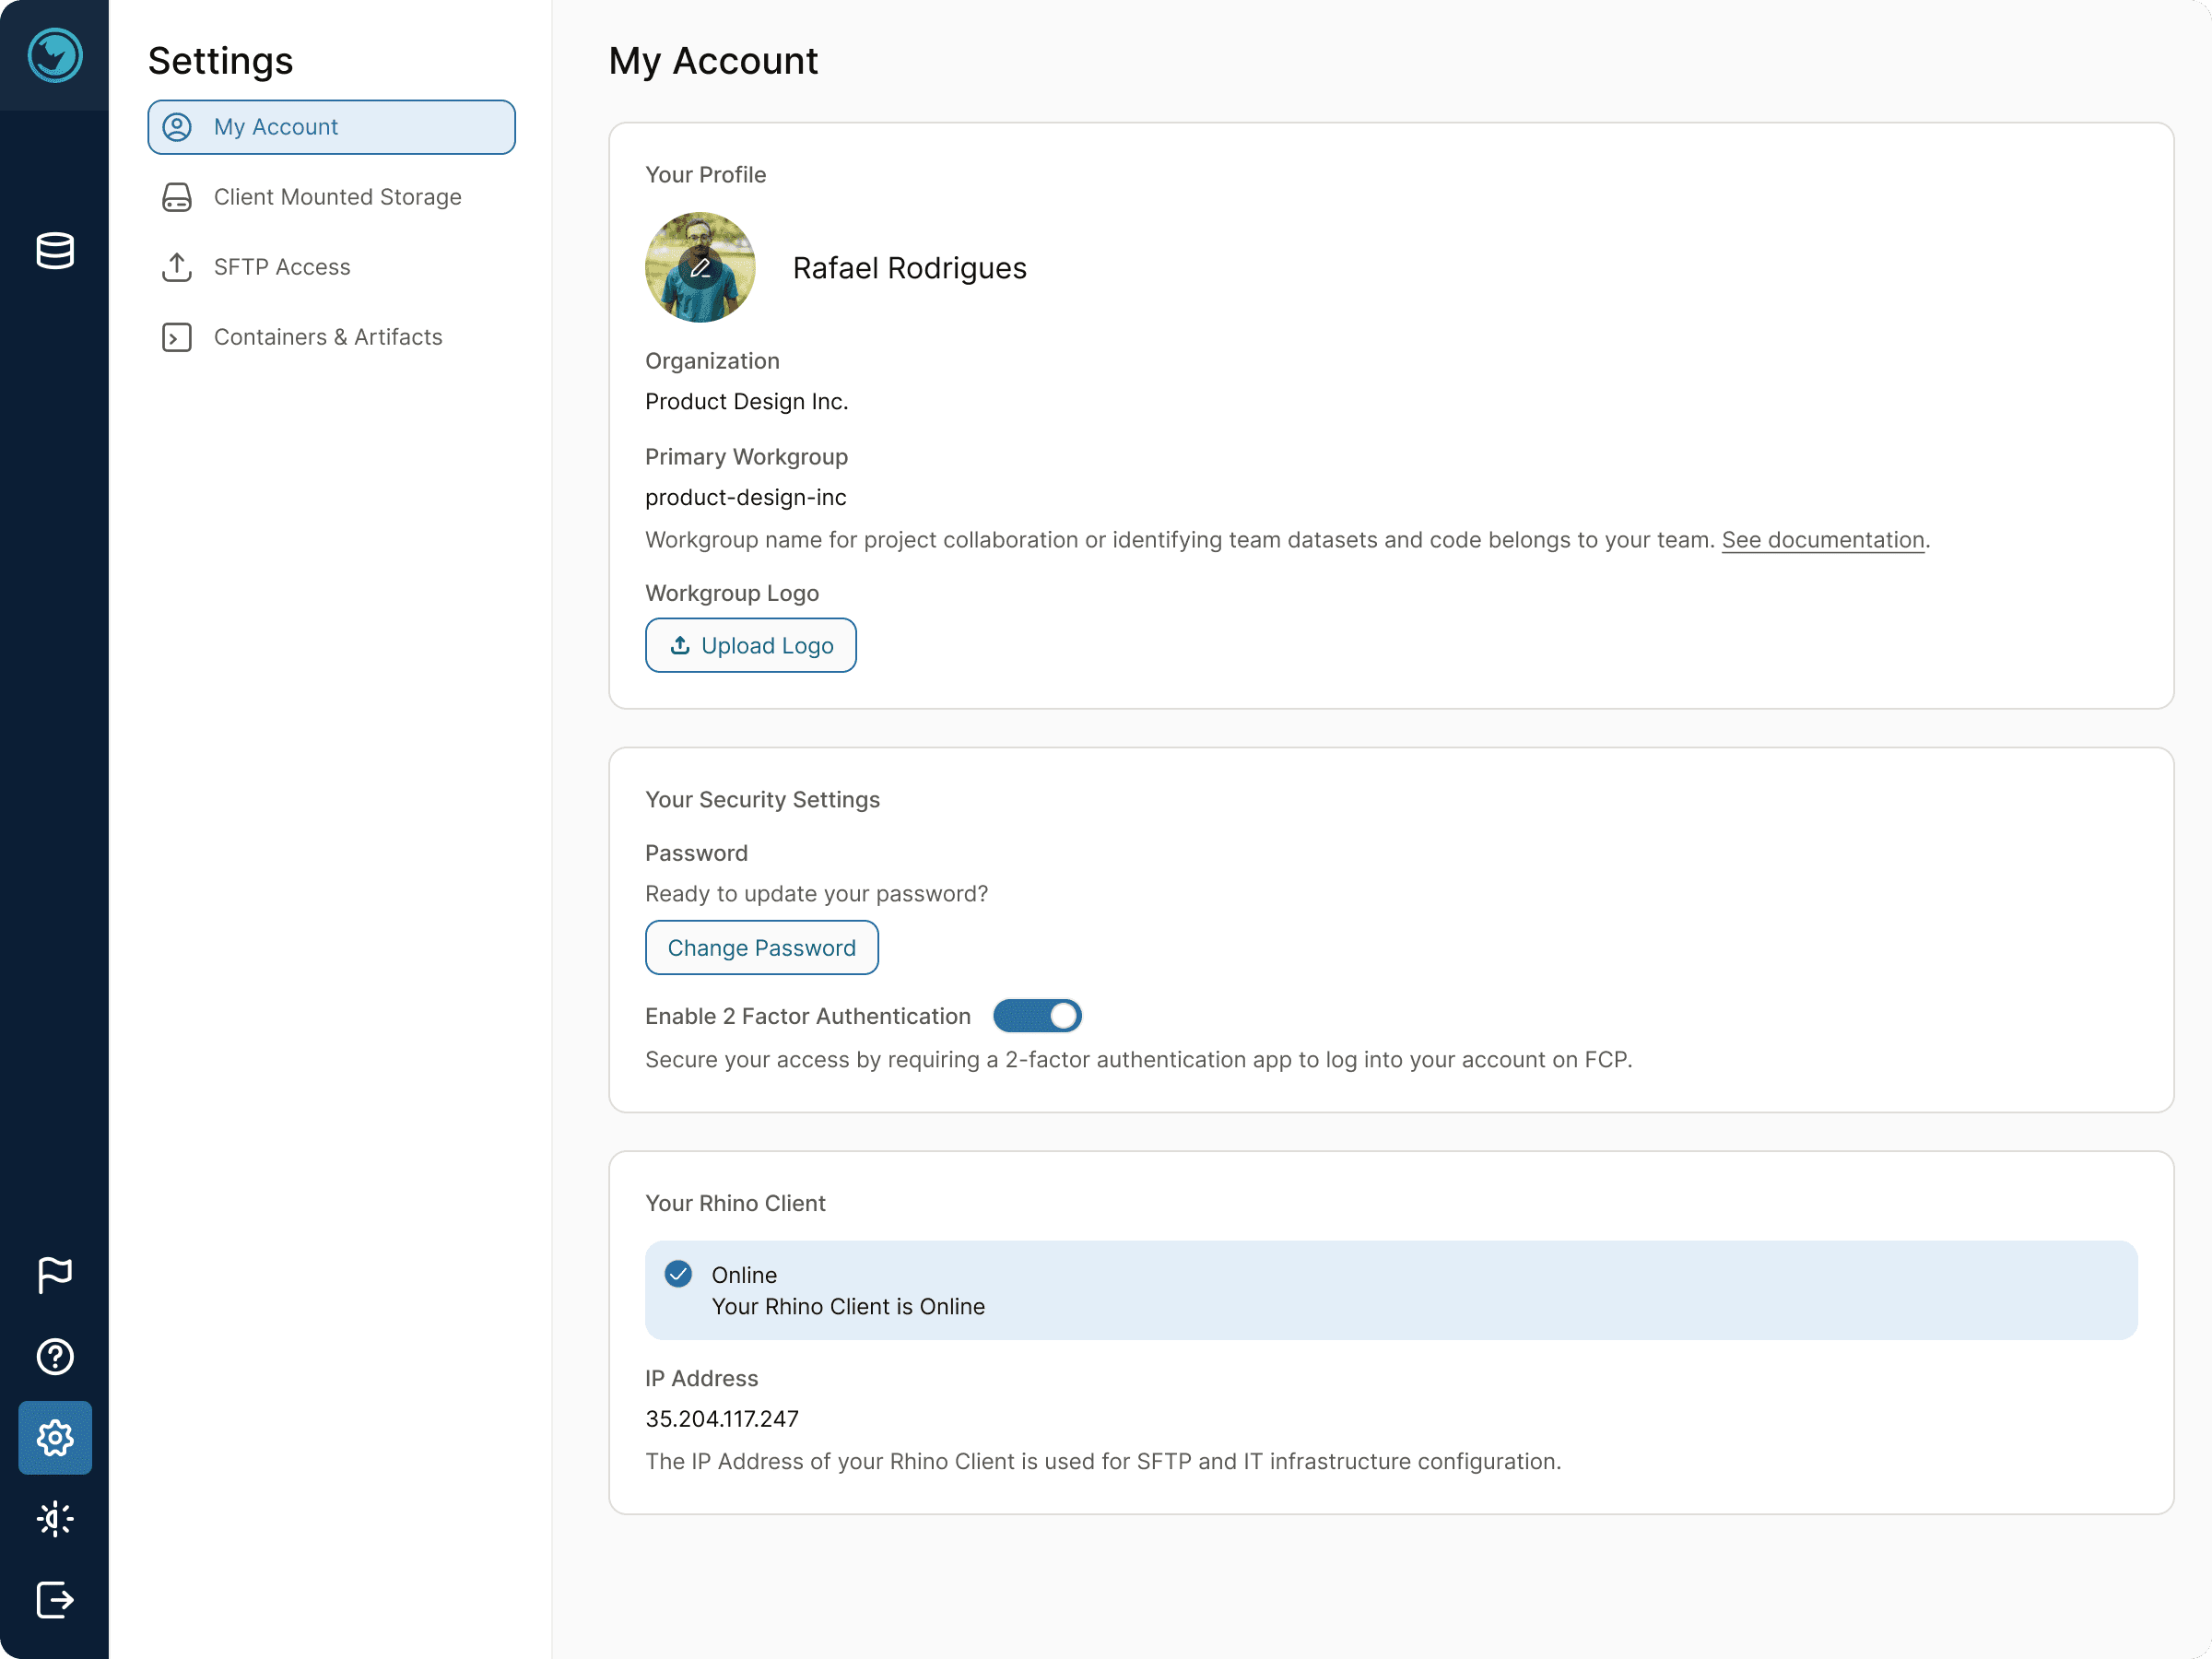
Task: Click the Your Rhino Client Online status banner
Action: [x=1391, y=1290]
